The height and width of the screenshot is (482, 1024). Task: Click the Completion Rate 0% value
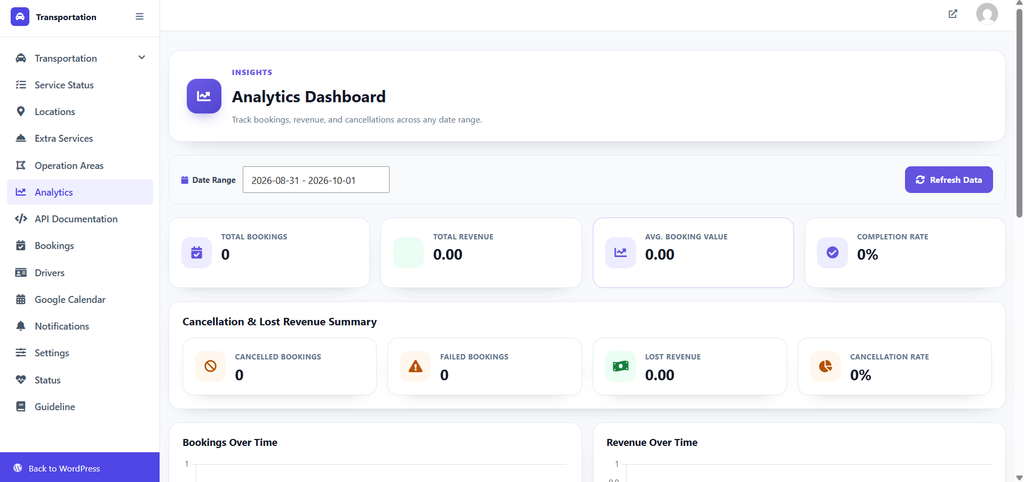click(x=868, y=255)
